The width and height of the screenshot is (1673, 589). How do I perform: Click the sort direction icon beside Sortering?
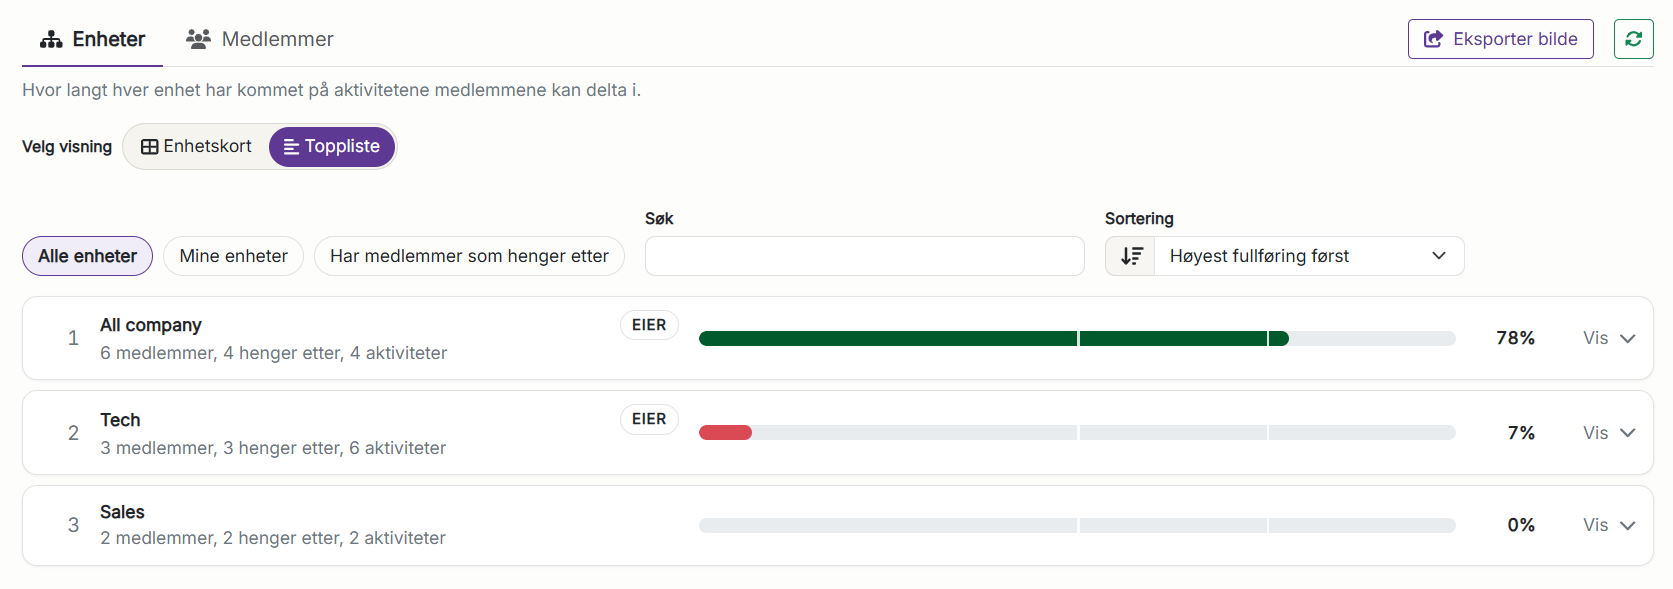[x=1131, y=256]
